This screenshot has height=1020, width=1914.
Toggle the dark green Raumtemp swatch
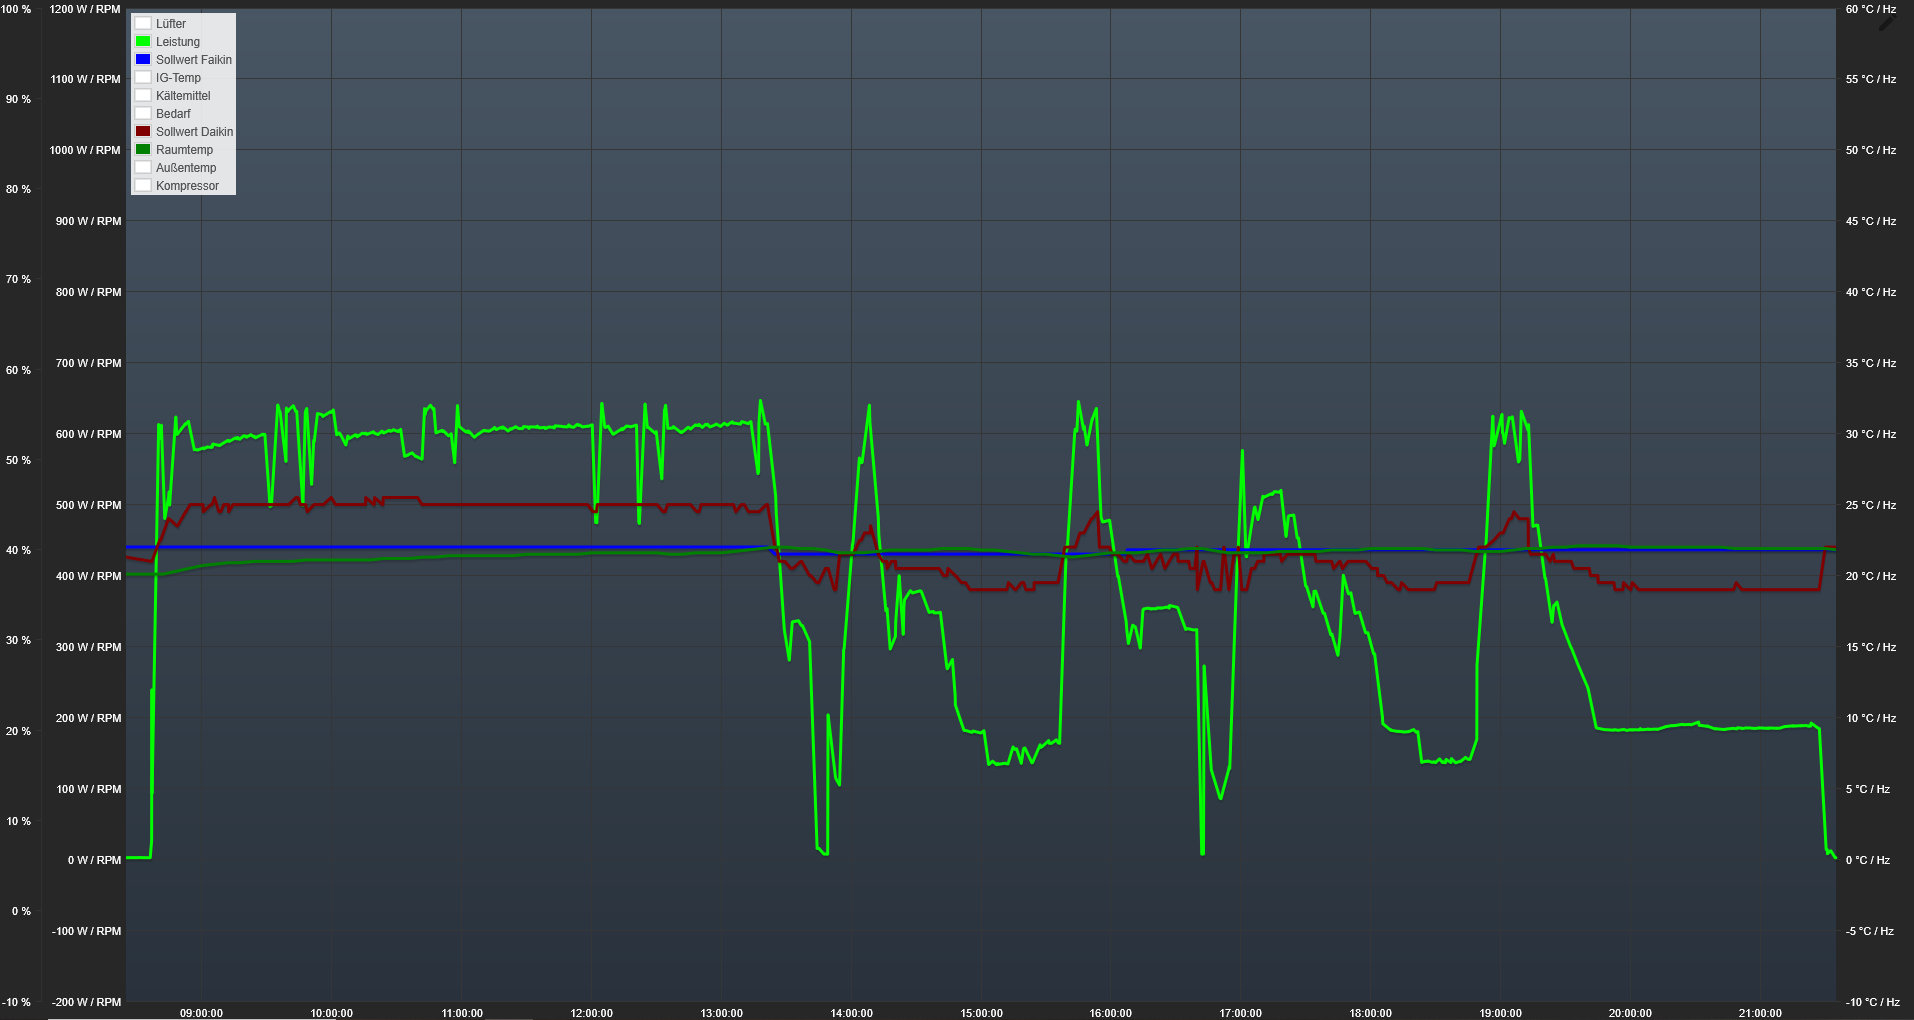click(x=143, y=149)
